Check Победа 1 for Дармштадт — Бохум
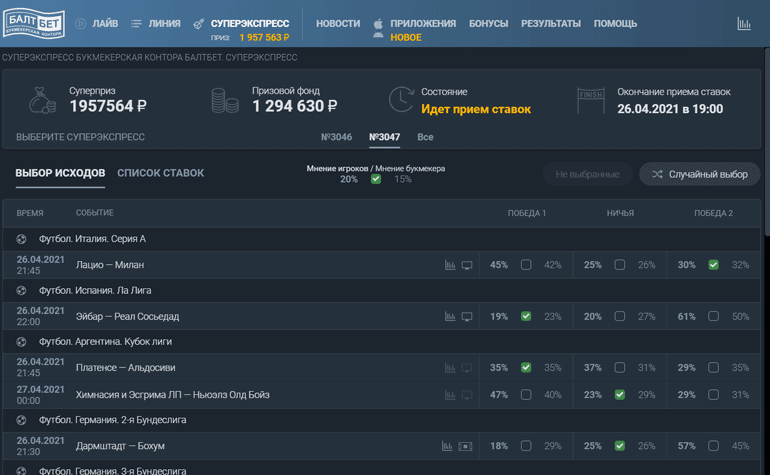The width and height of the screenshot is (770, 475). coord(526,446)
